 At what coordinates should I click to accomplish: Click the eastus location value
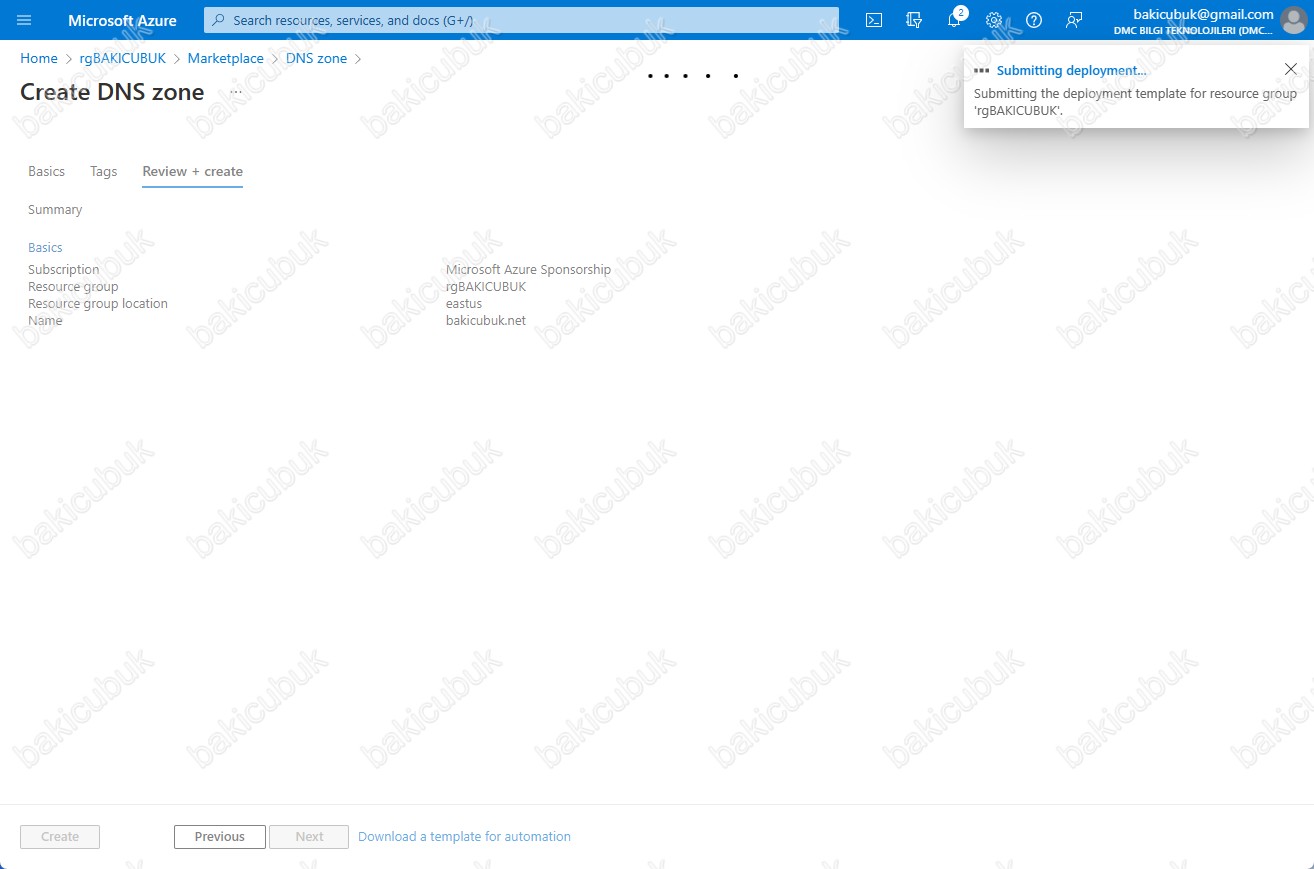(464, 304)
